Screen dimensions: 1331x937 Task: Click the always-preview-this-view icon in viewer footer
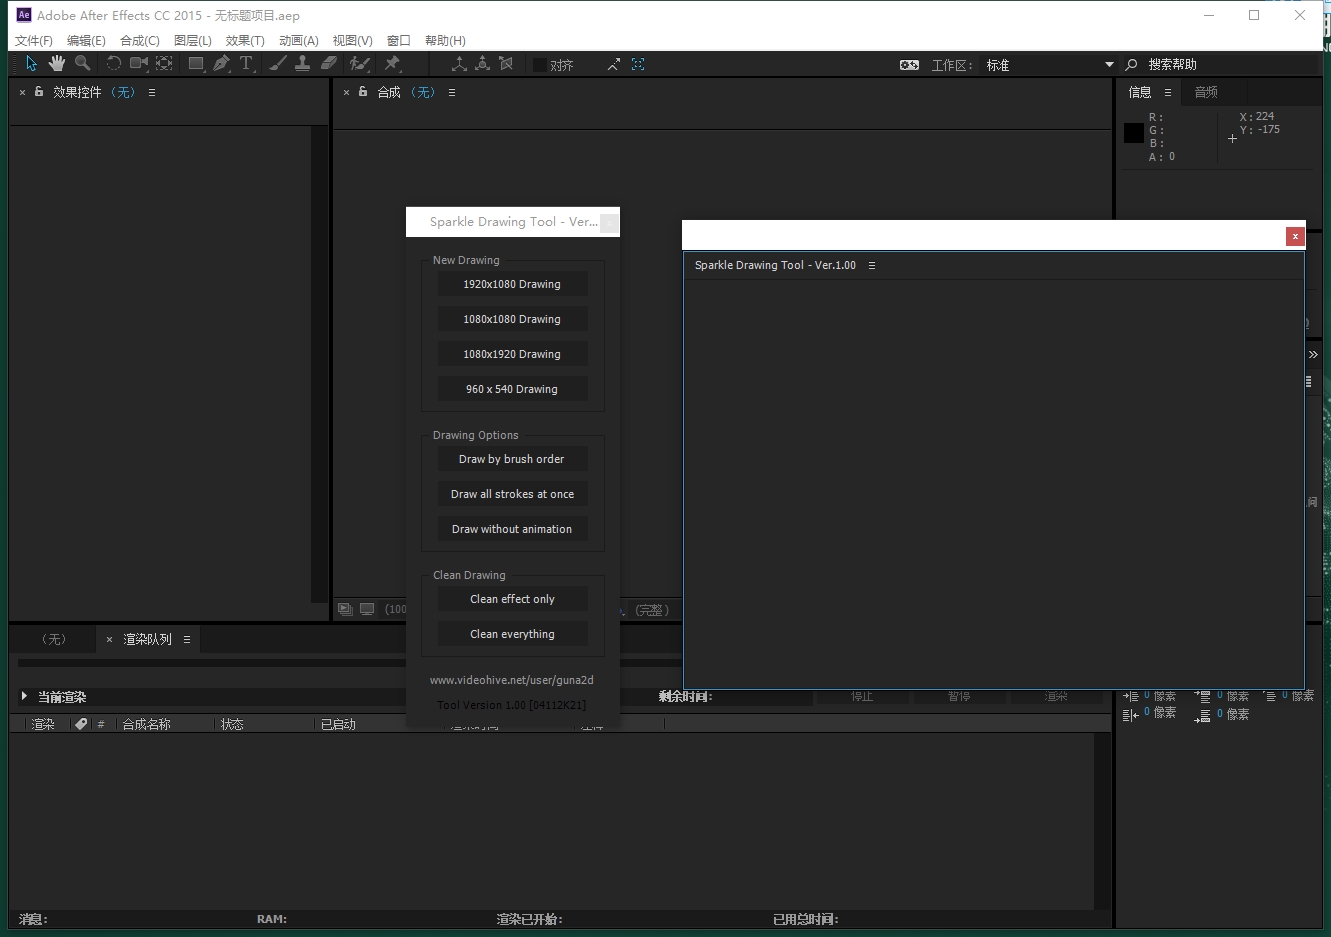coord(345,609)
